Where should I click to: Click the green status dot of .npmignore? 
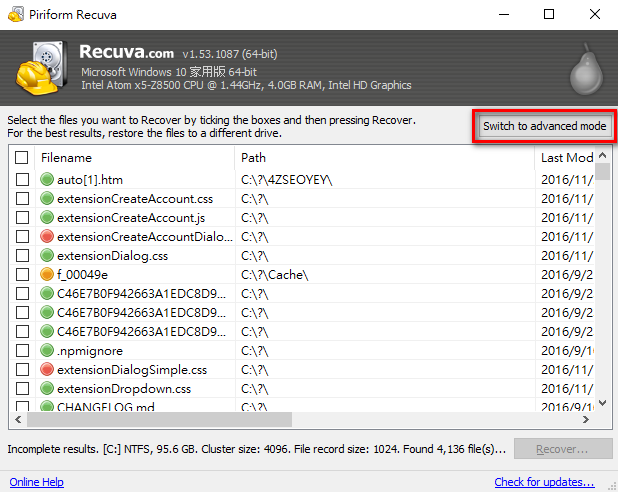tap(47, 350)
